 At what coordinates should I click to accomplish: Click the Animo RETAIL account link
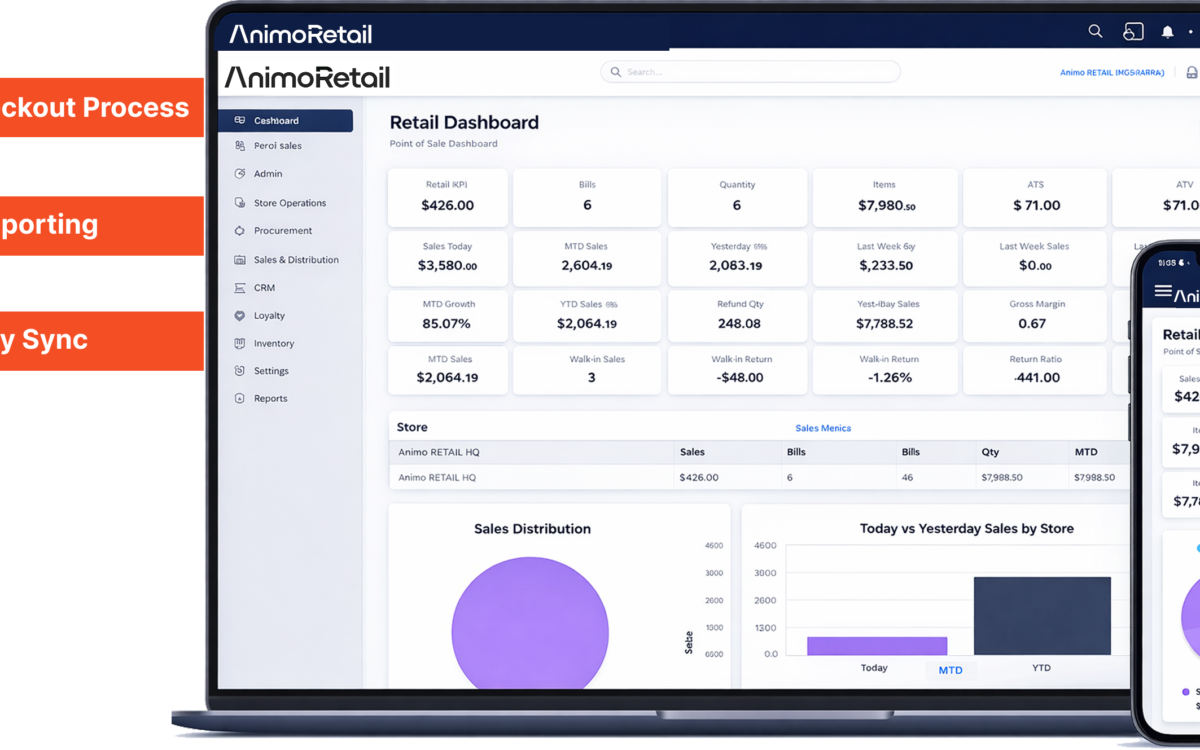1111,73
